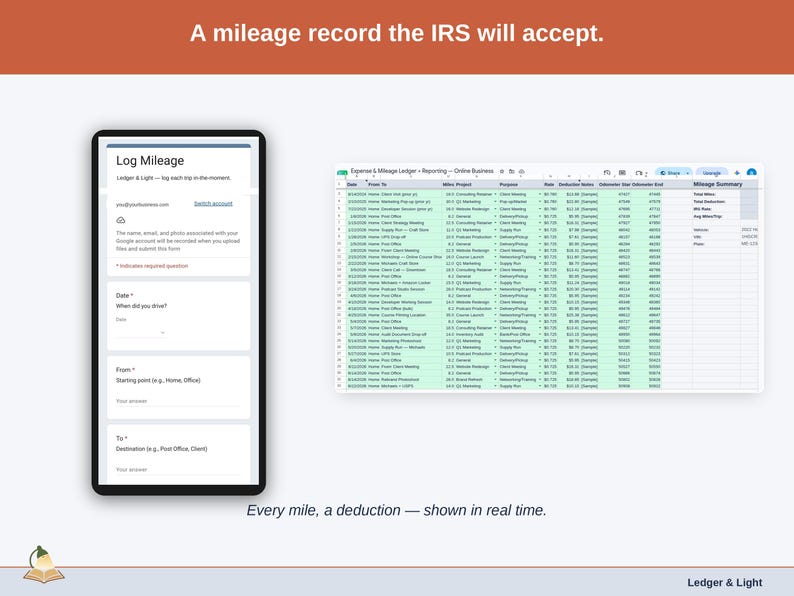Image resolution: width=794 pixels, height=596 pixels.
Task: Click the Log Mileage form heading
Action: click(x=150, y=161)
